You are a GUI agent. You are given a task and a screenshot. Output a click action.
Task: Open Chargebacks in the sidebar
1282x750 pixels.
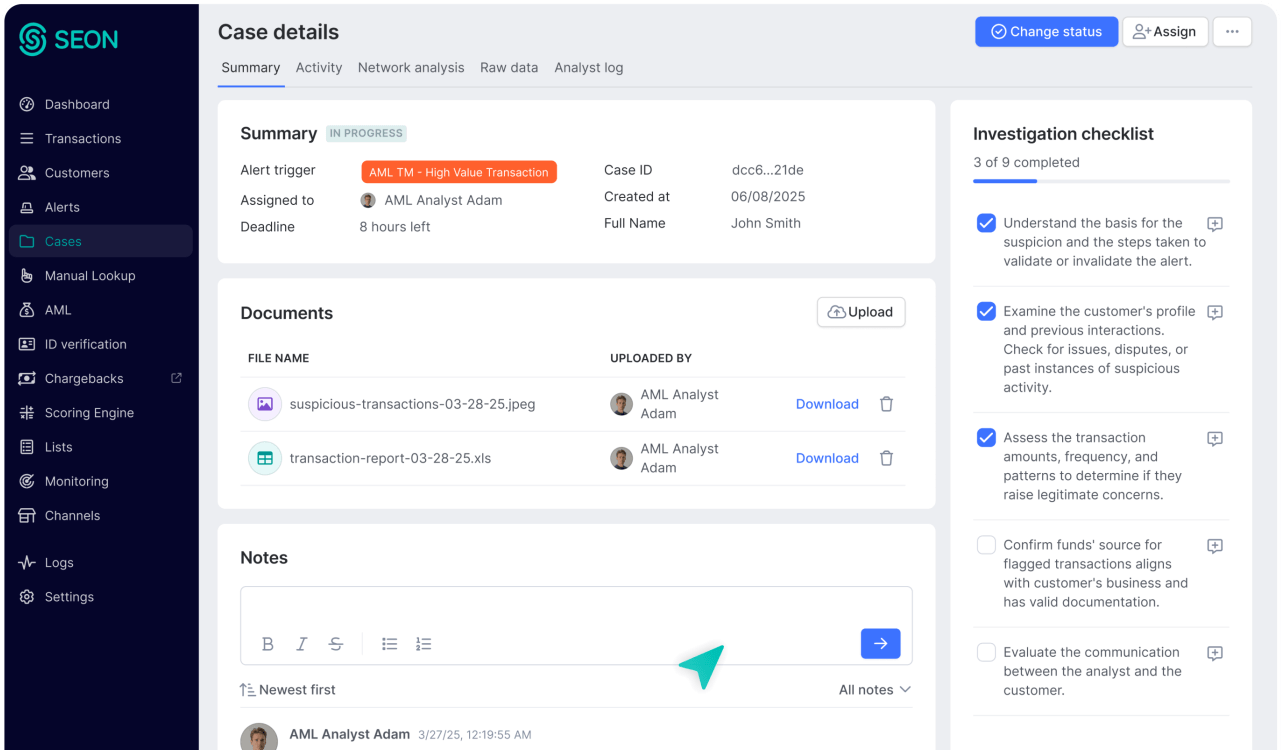click(x=84, y=378)
